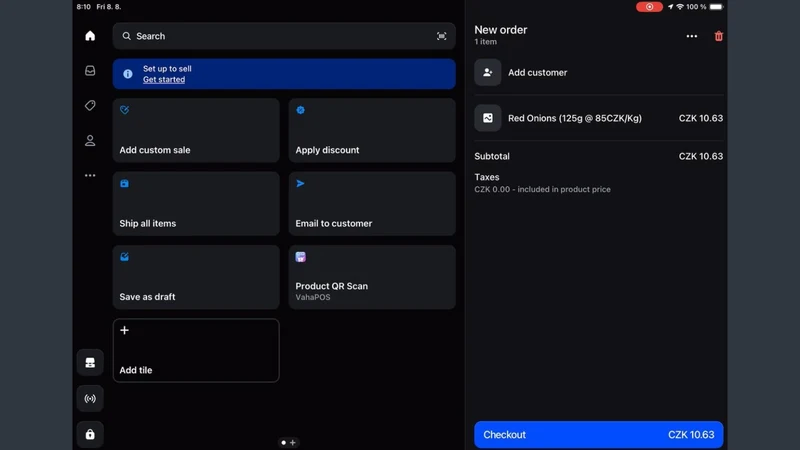The image size is (800, 450).
Task: Click the Red Onions price CZK 10.63
Action: (701, 118)
